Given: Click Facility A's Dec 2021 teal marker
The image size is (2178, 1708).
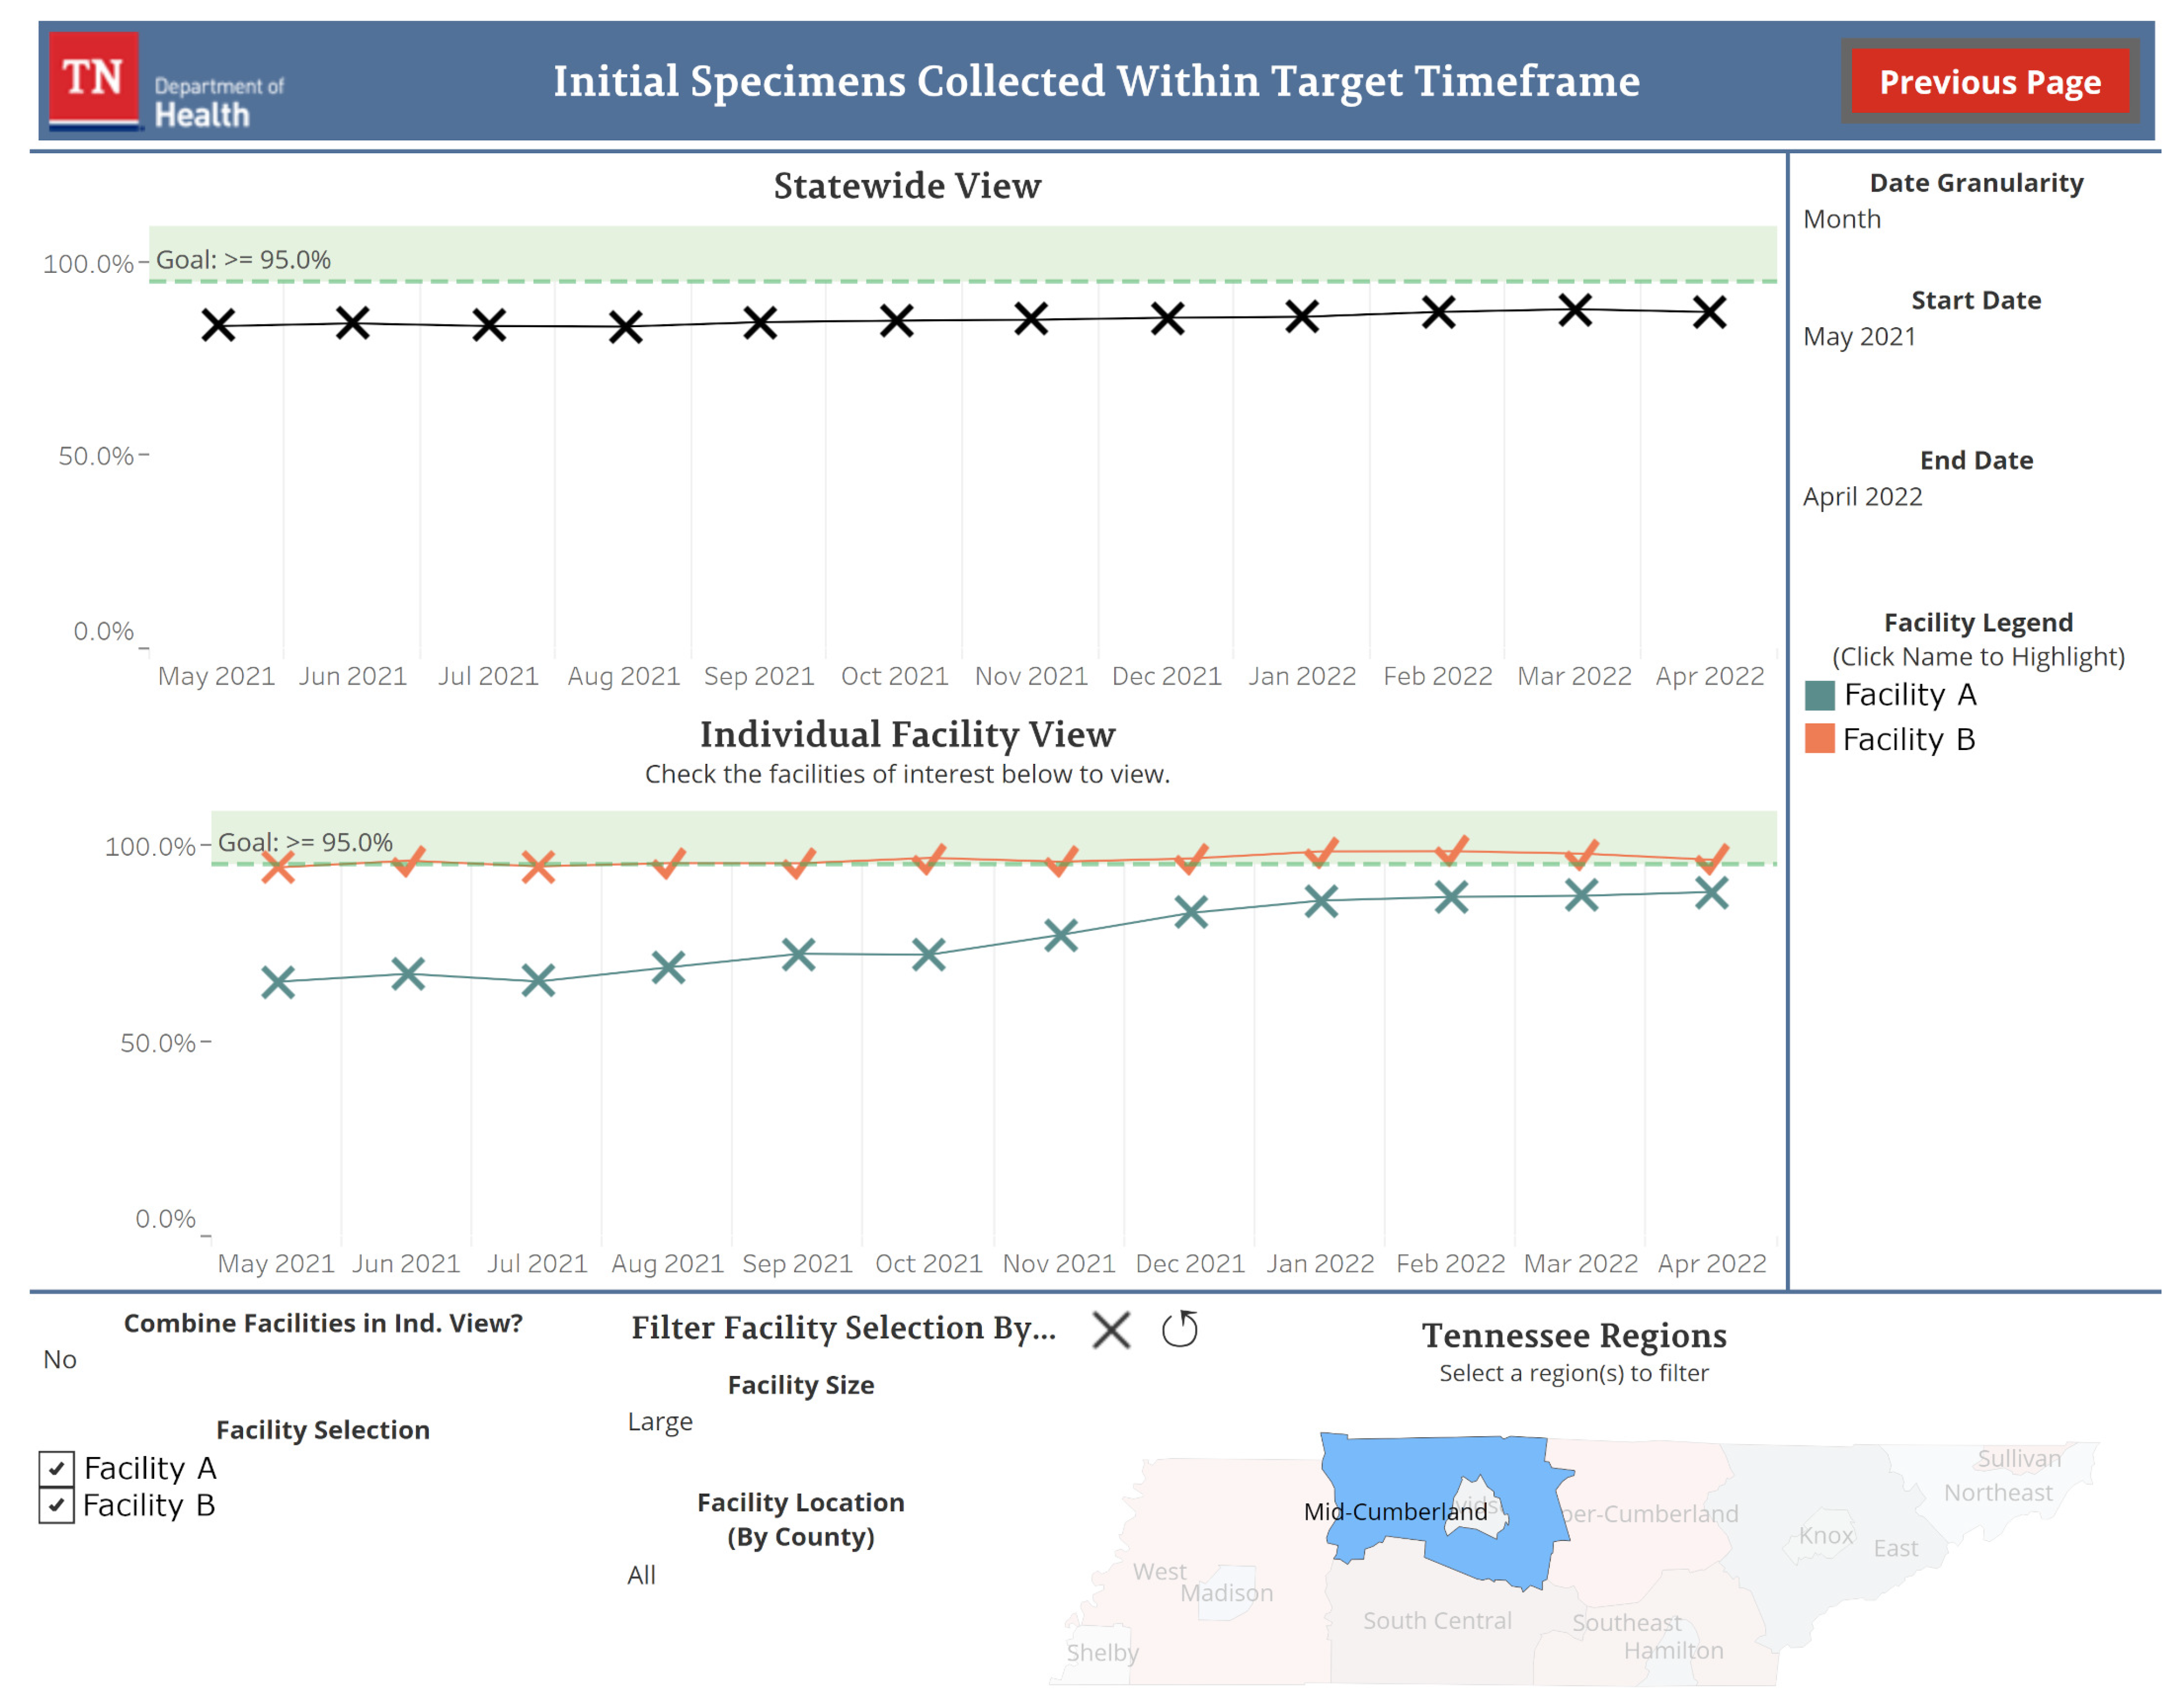Looking at the screenshot, I should point(1190,912).
